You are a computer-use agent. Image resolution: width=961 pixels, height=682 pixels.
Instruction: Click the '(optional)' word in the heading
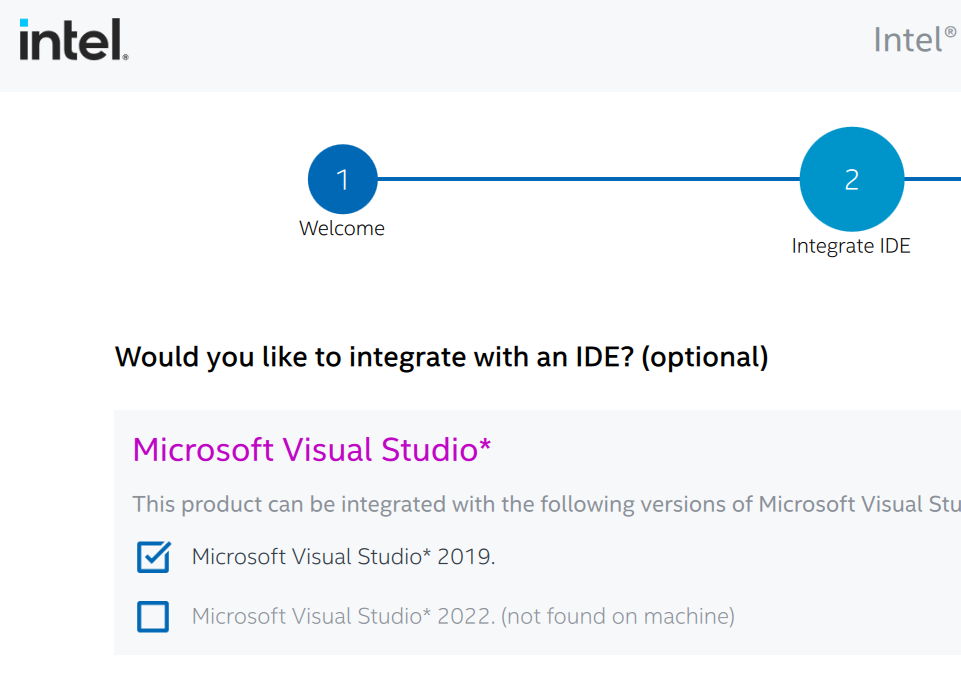[x=704, y=357]
